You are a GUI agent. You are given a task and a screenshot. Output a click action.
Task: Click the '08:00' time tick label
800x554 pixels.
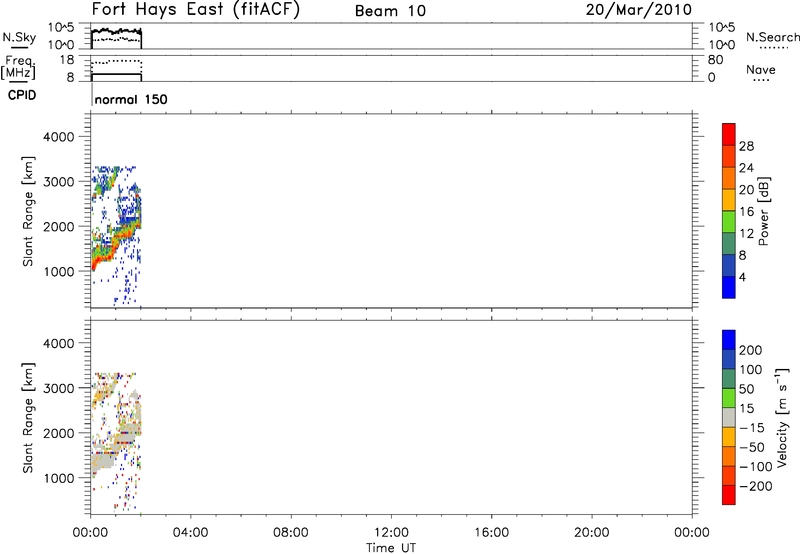291,533
